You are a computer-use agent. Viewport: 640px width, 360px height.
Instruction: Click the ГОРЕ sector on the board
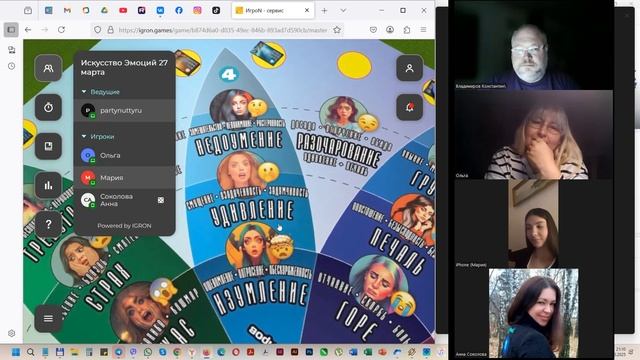[x=357, y=321]
